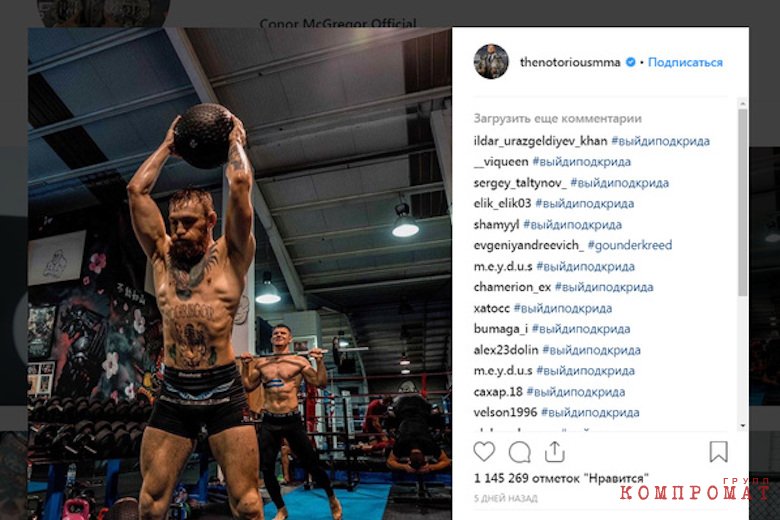780x520 pixels.
Task: Open thenotoriousmma username link
Action: click(570, 62)
